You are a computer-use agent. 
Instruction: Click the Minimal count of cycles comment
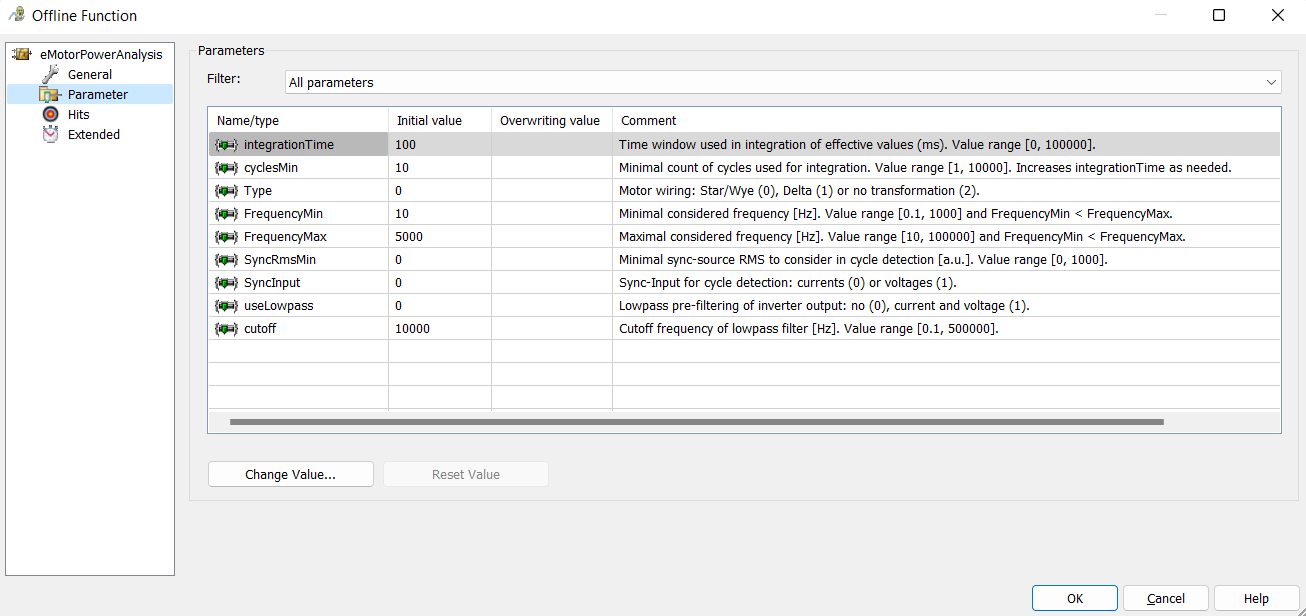[x=925, y=168]
